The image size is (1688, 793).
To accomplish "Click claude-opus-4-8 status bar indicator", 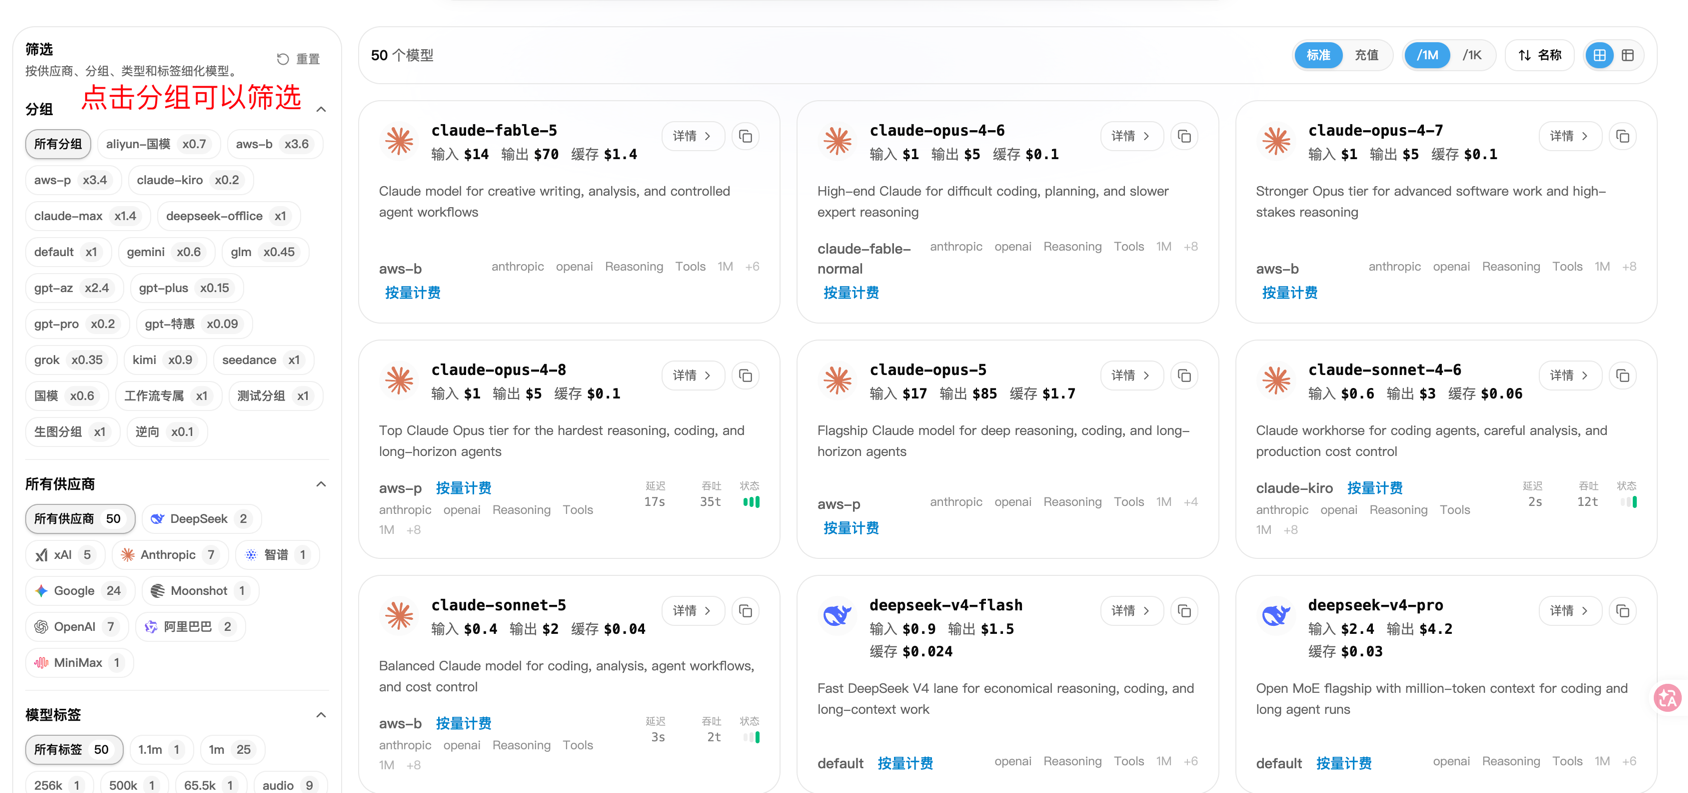I will 751,502.
